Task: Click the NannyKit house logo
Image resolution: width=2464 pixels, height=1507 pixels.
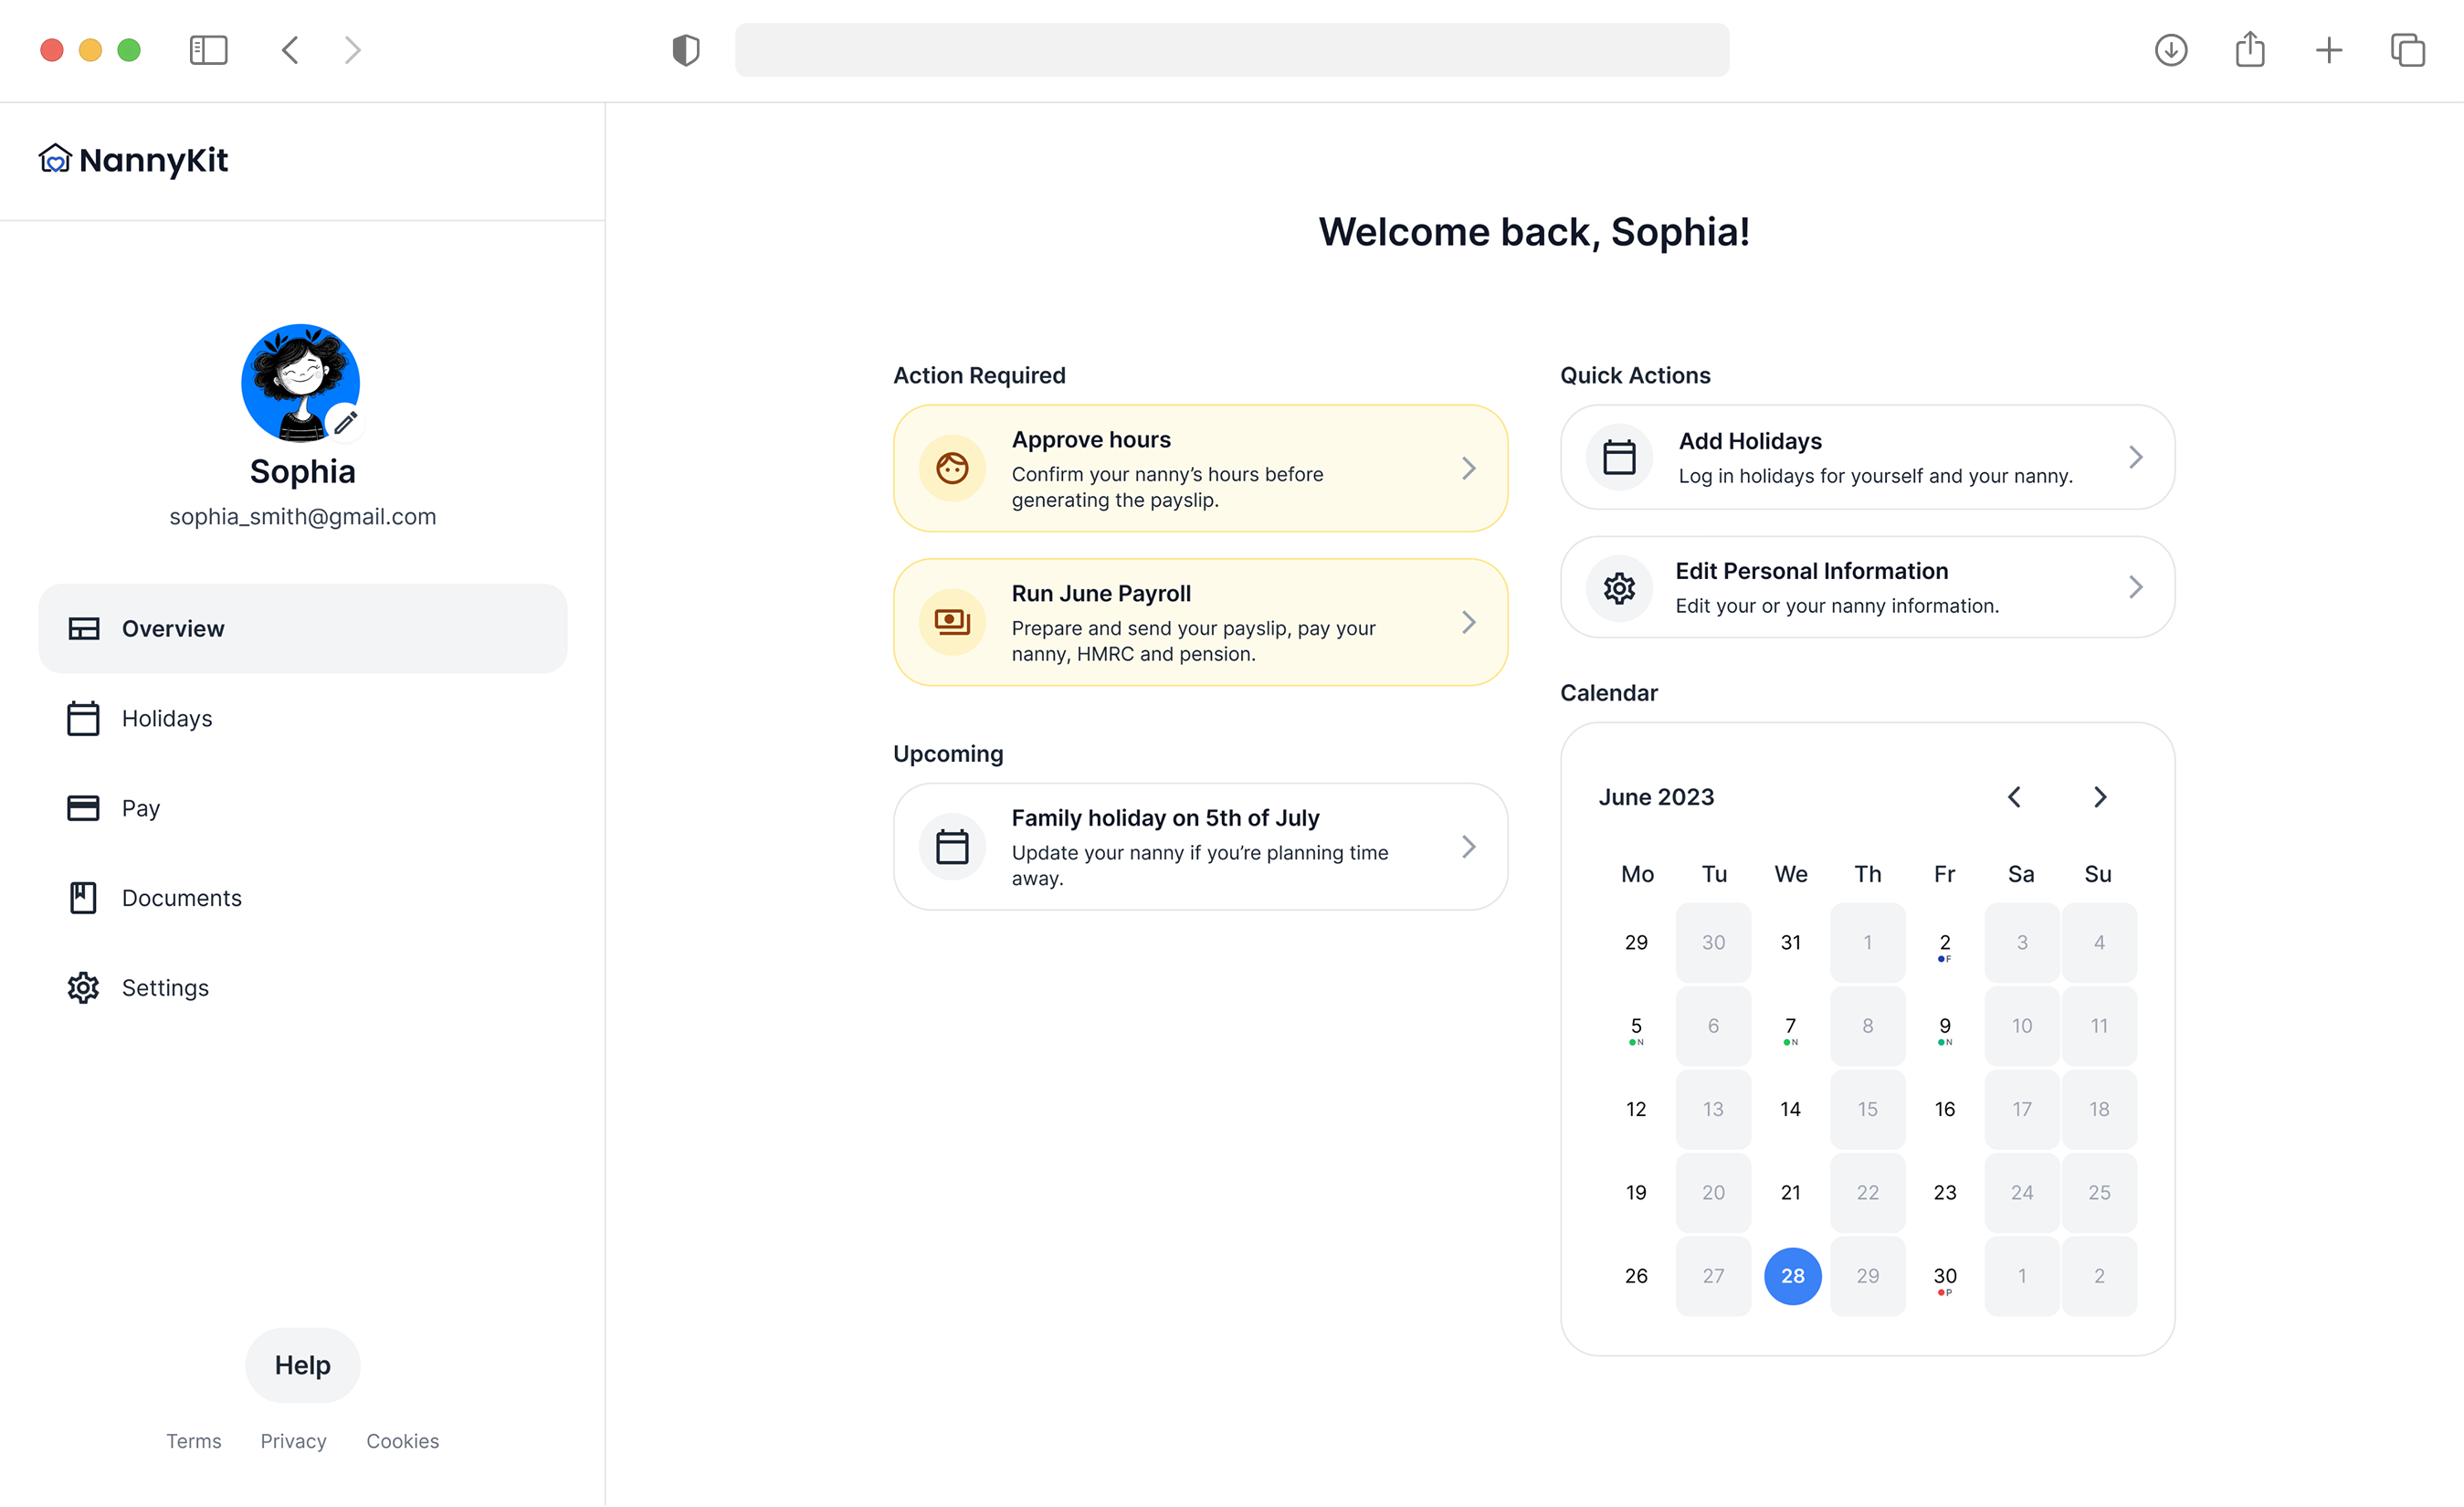Action: 55,159
